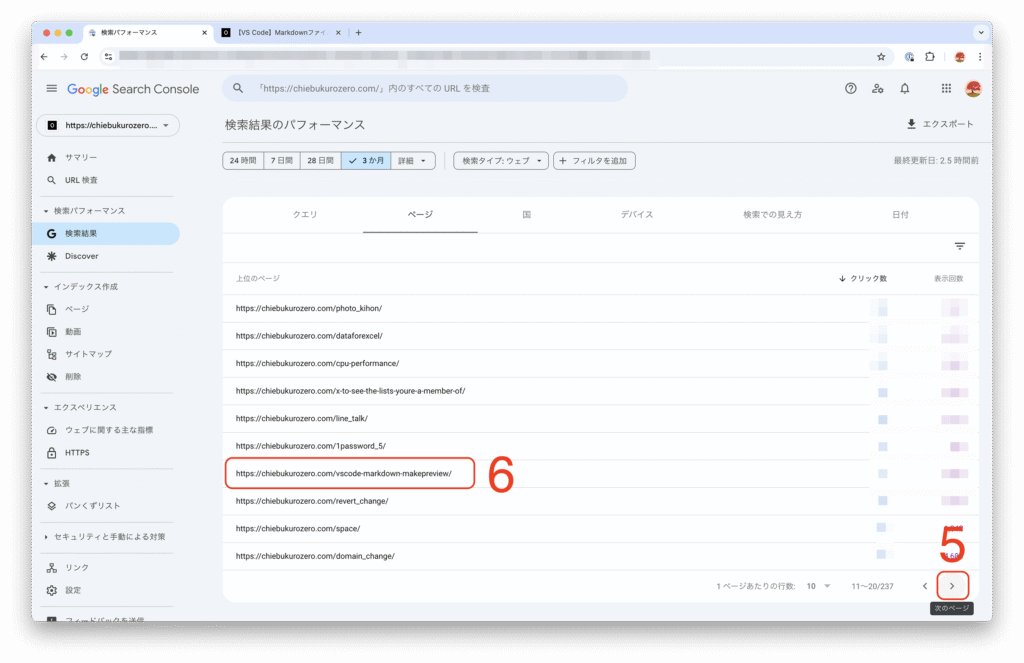Close the VS Code Markdown browser tab

pyautogui.click(x=338, y=32)
